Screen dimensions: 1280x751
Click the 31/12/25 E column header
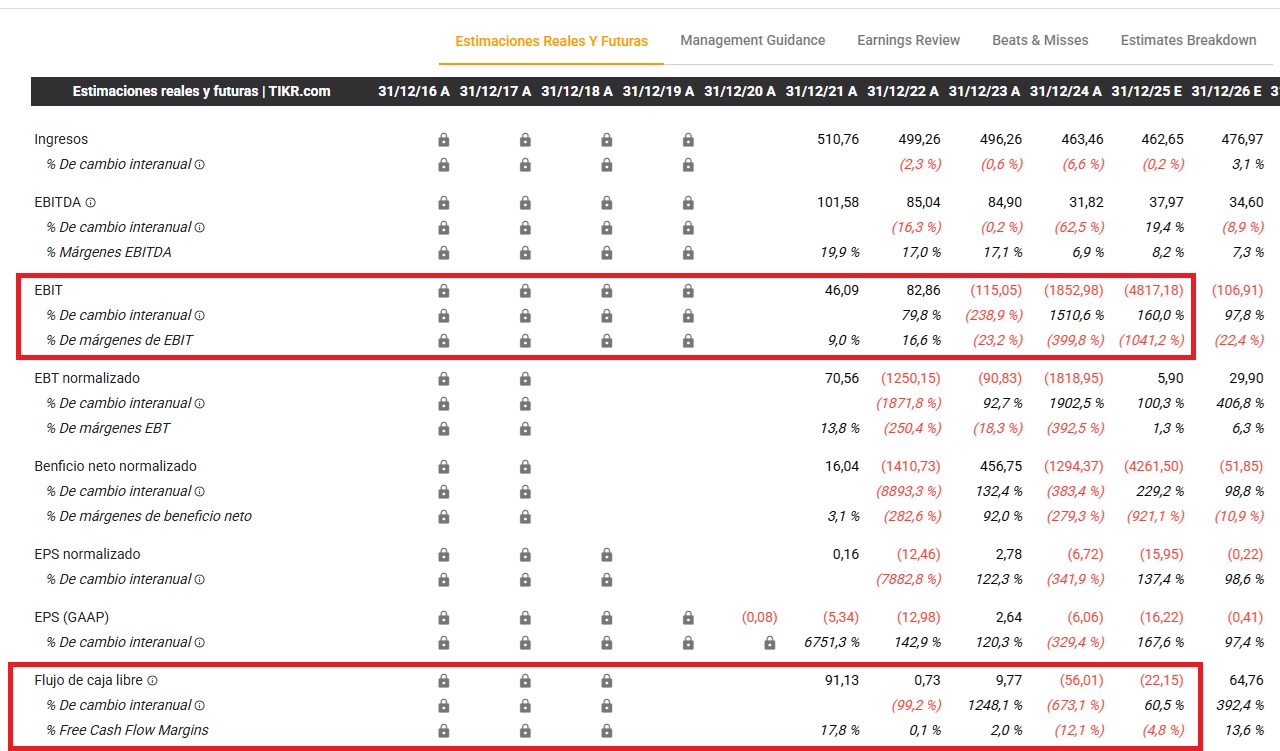coord(1146,91)
